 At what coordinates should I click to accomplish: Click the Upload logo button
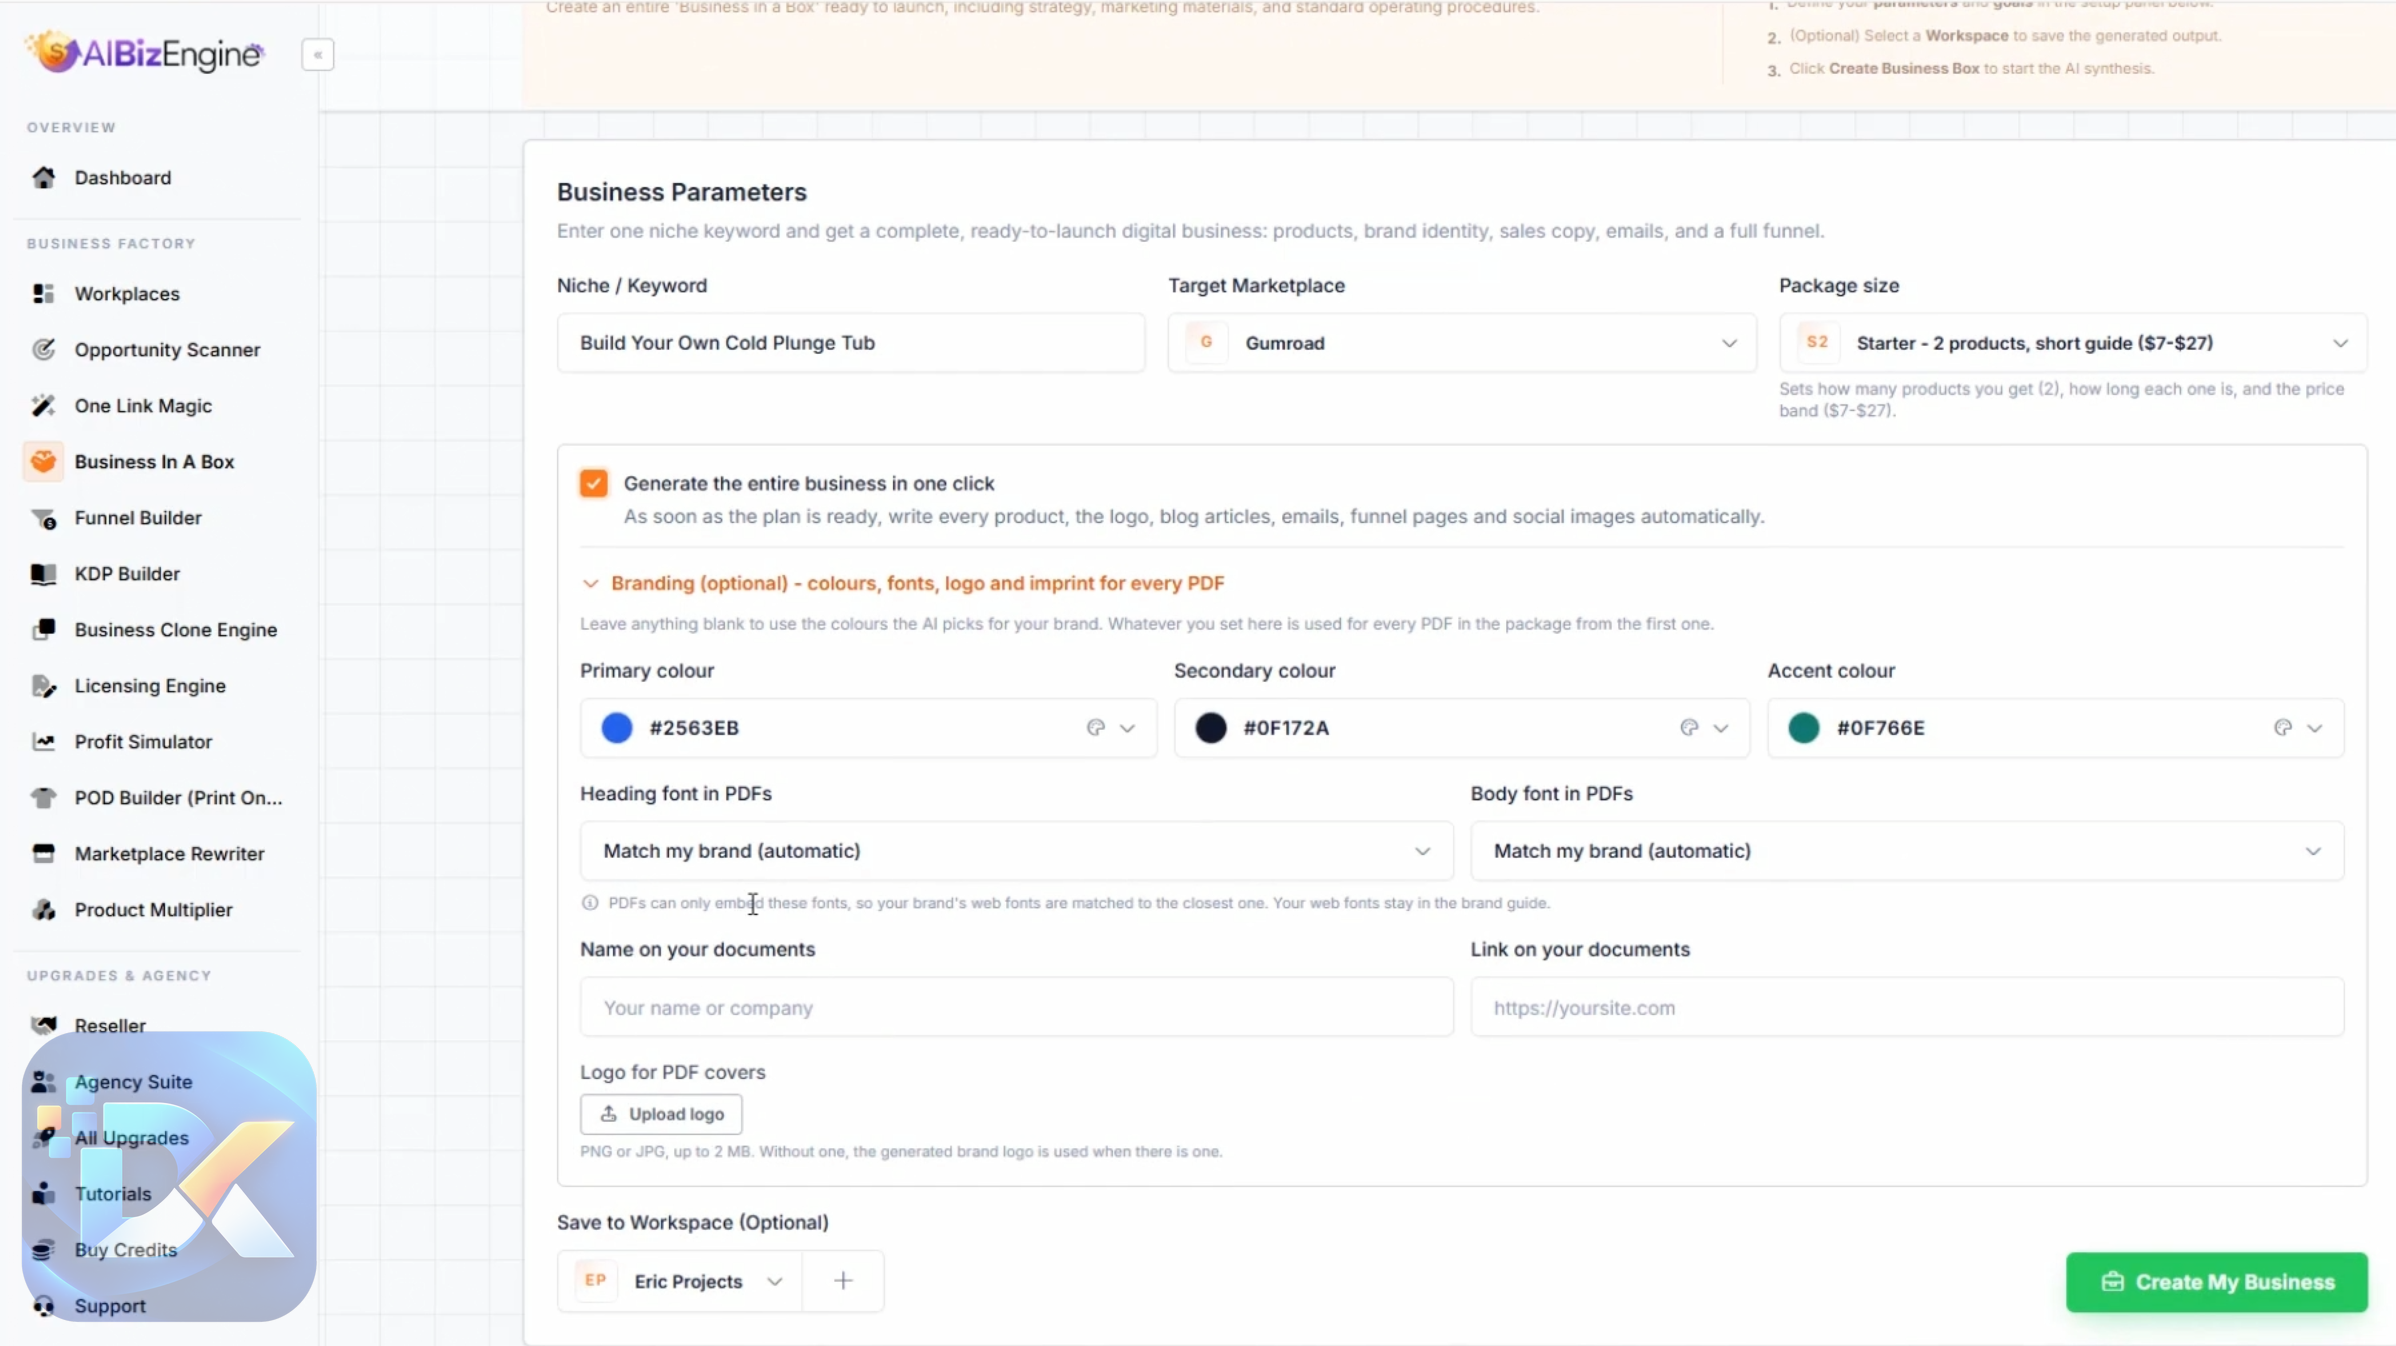[x=661, y=1114]
